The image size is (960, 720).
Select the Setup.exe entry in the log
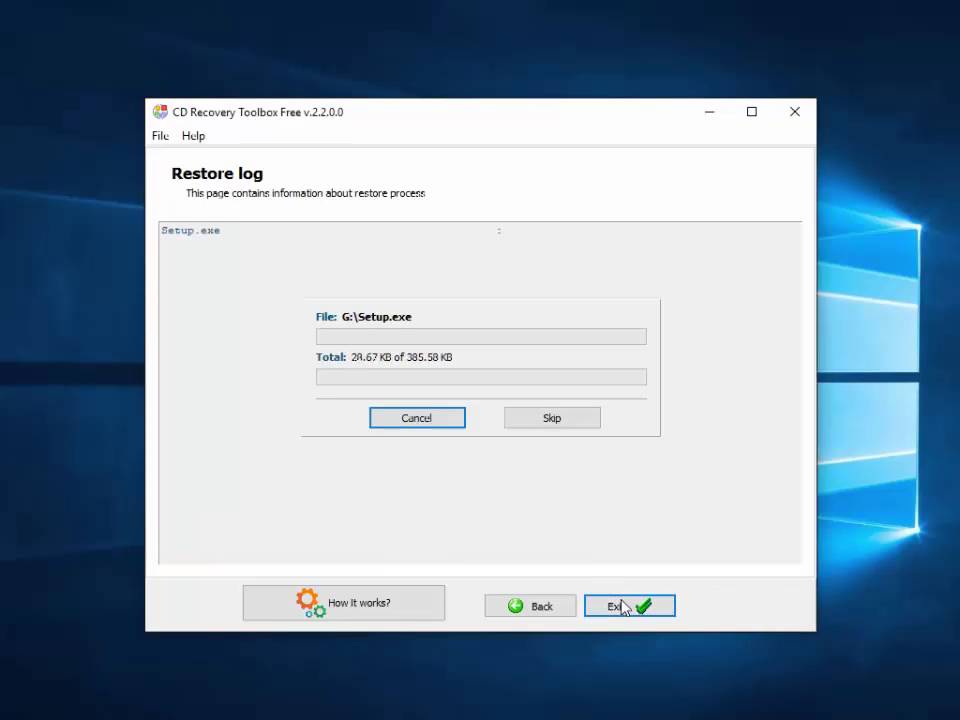pos(191,231)
